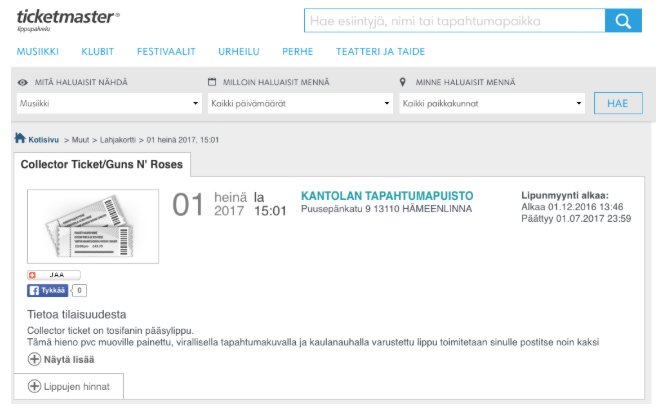Click the event time la 15:01
This screenshot has width=663, height=415.
point(270,204)
